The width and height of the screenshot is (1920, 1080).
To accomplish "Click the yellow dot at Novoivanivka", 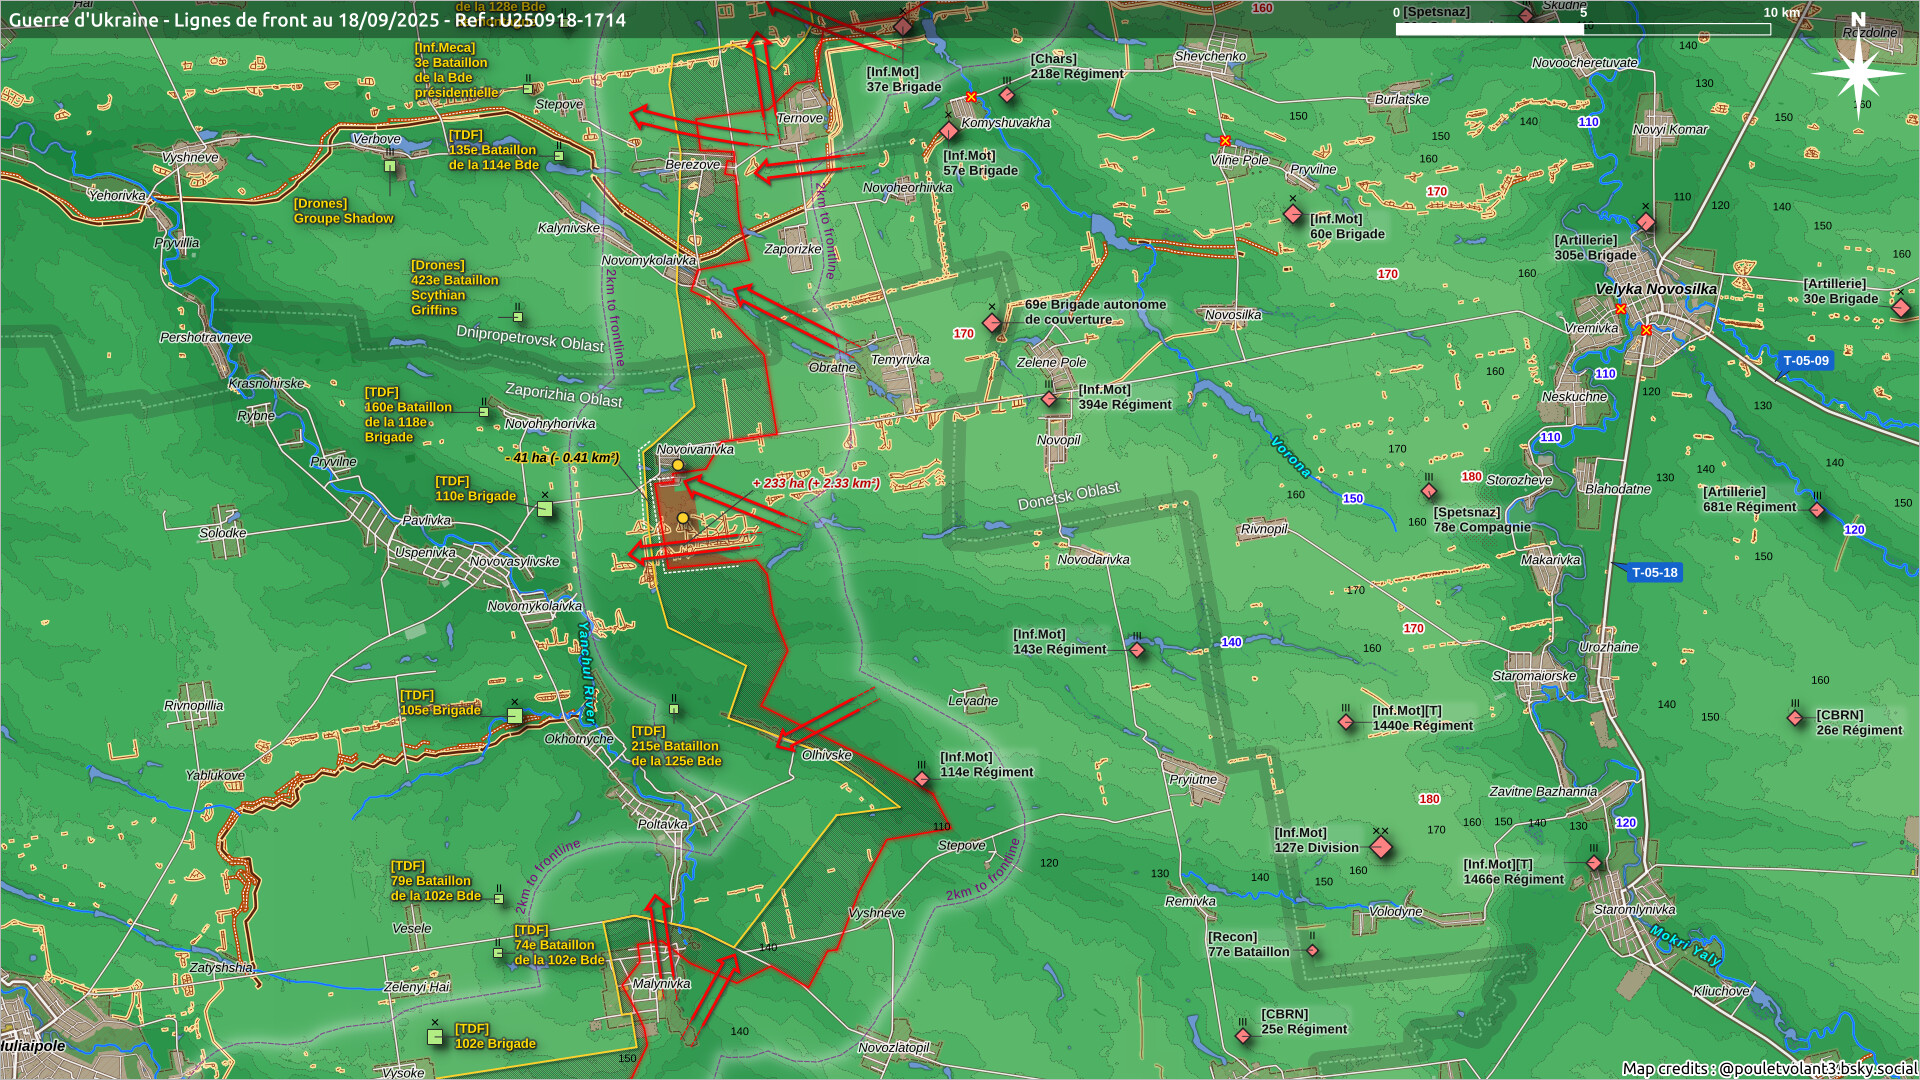I will pos(678,465).
